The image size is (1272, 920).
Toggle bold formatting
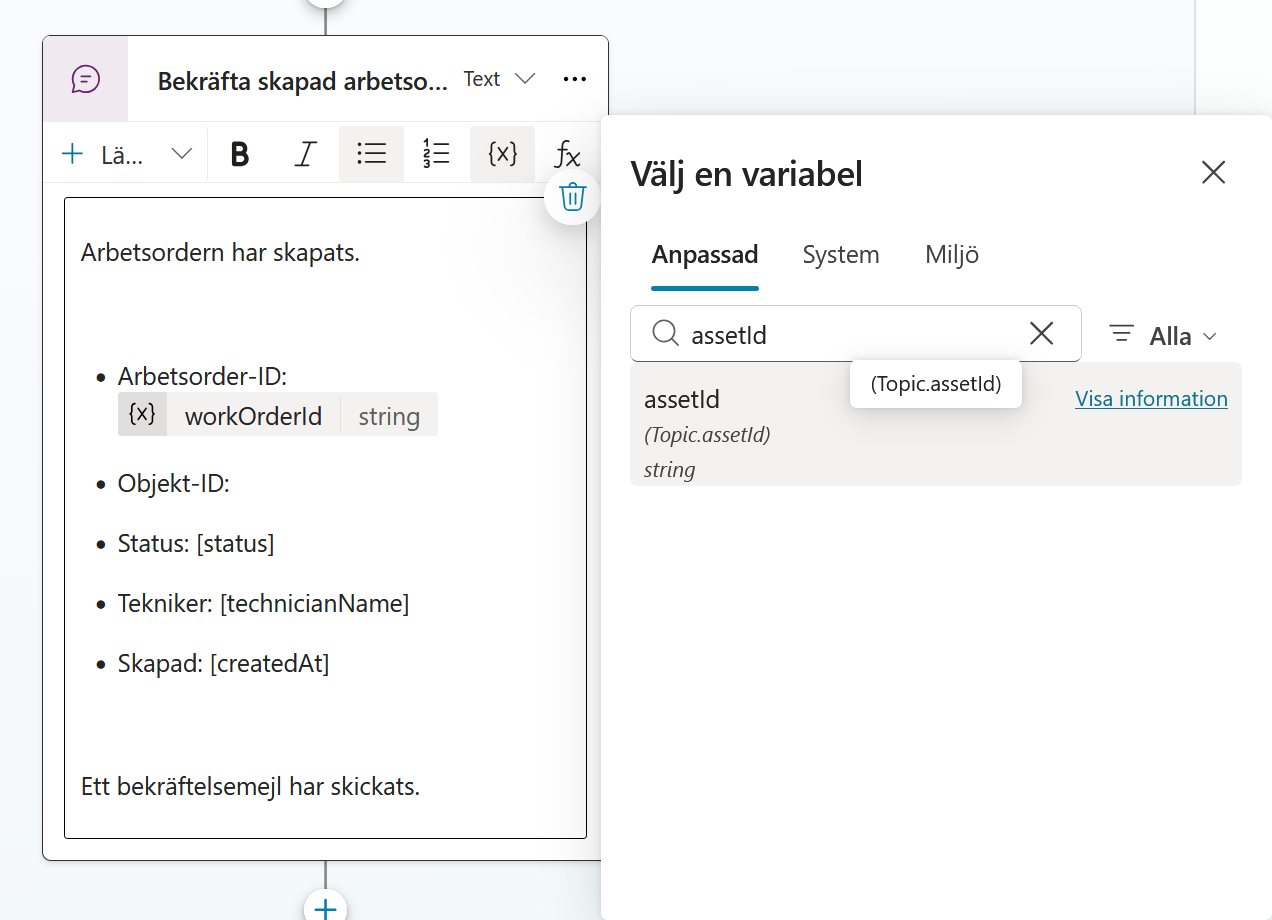tap(240, 154)
